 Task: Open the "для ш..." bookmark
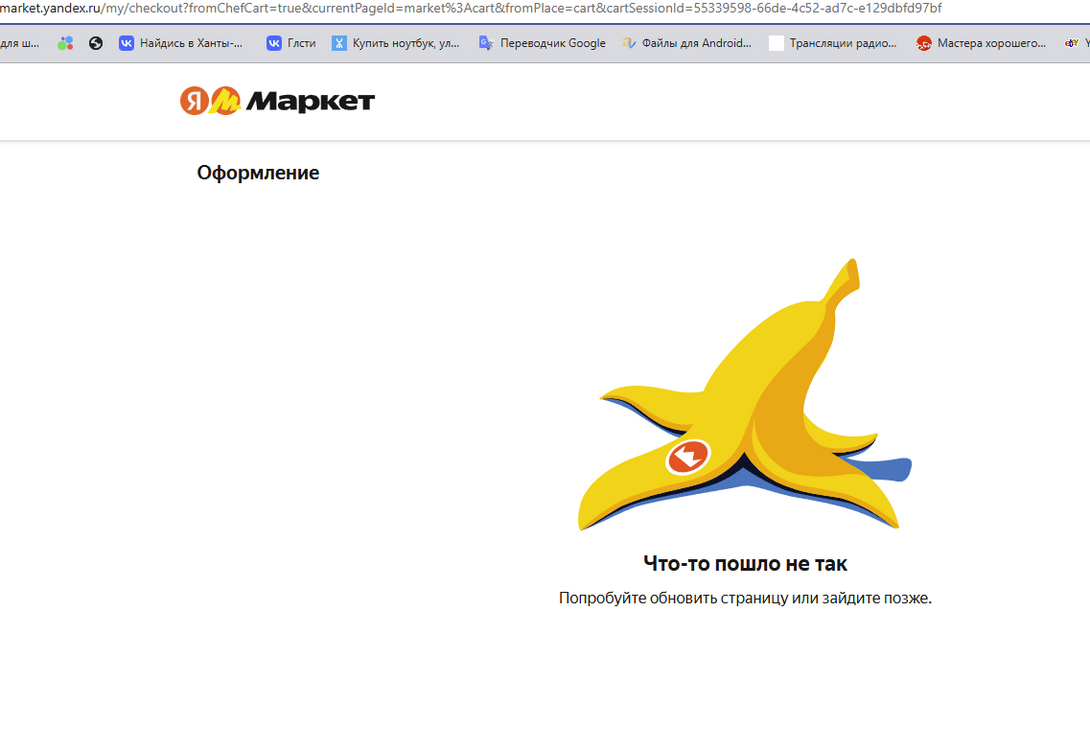pyautogui.click(x=19, y=43)
